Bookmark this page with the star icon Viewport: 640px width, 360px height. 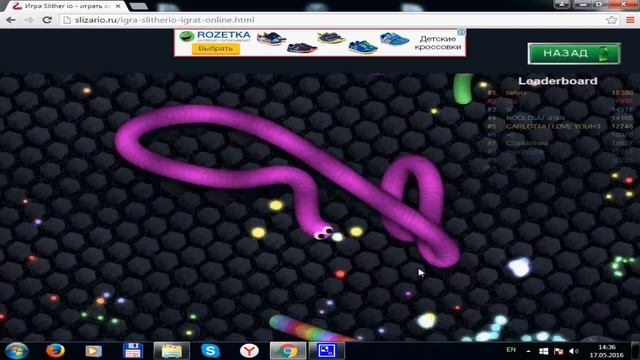click(611, 20)
